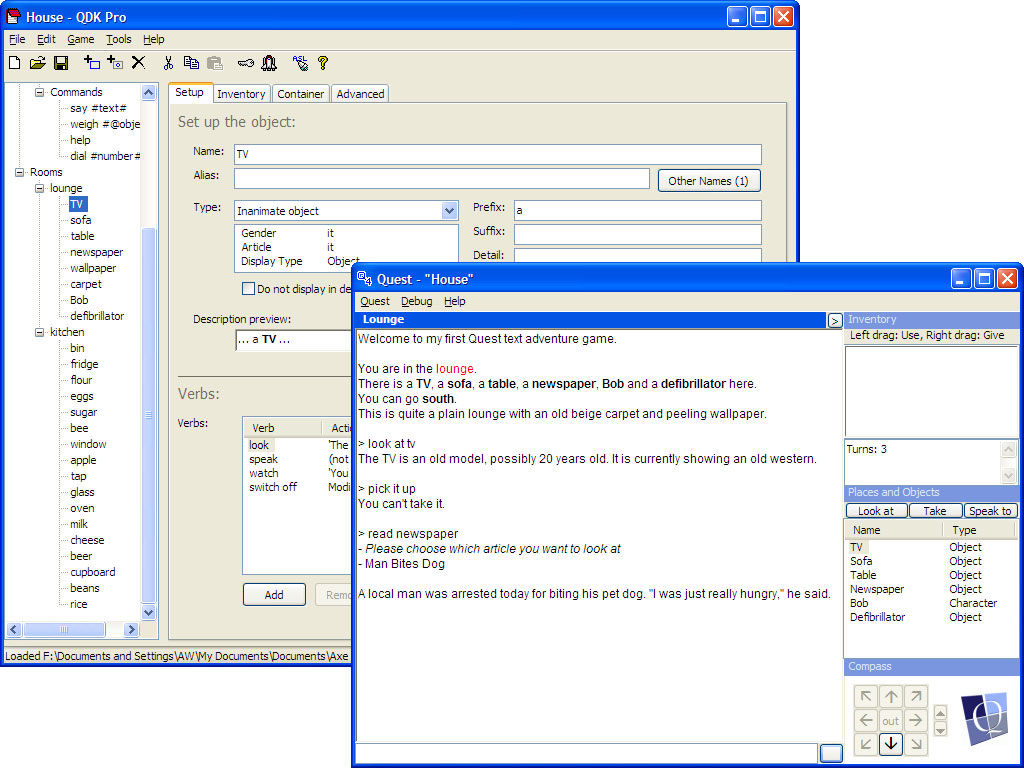This screenshot has height=768, width=1024.
Task: Click the tree vertical scrollbar thumb
Action: (x=148, y=415)
